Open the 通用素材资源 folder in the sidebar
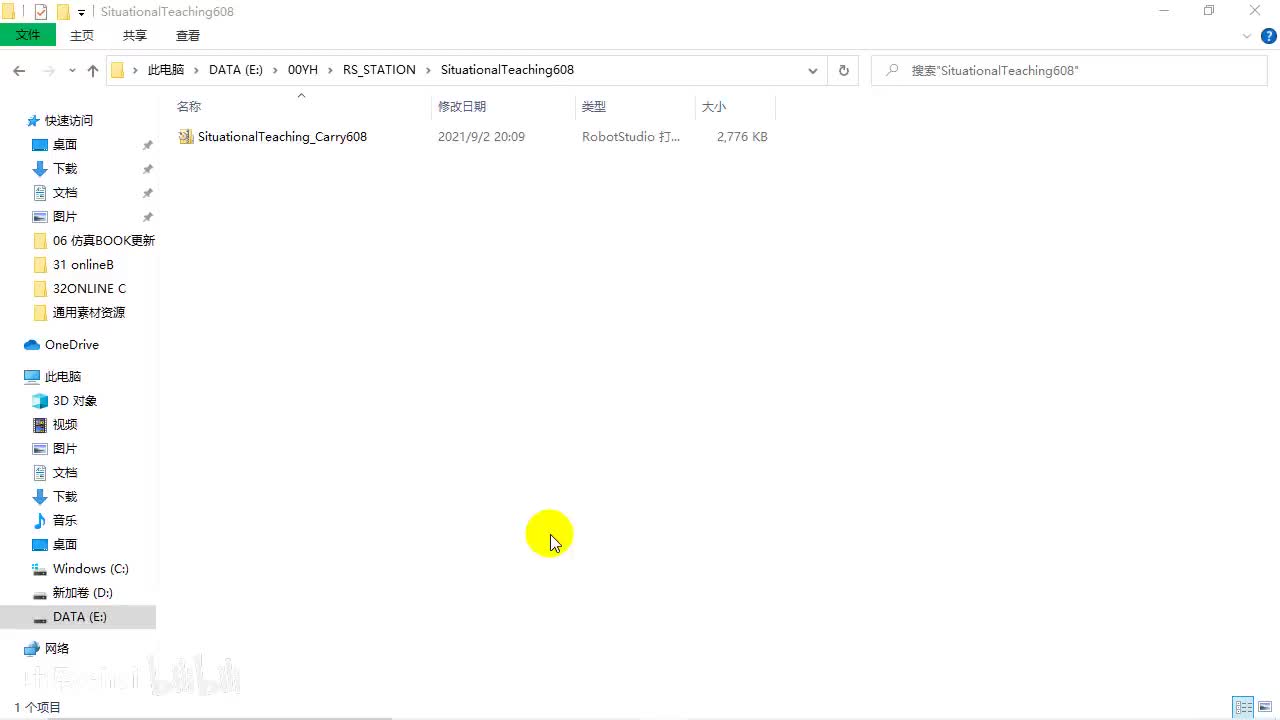This screenshot has height=720, width=1280. [89, 312]
